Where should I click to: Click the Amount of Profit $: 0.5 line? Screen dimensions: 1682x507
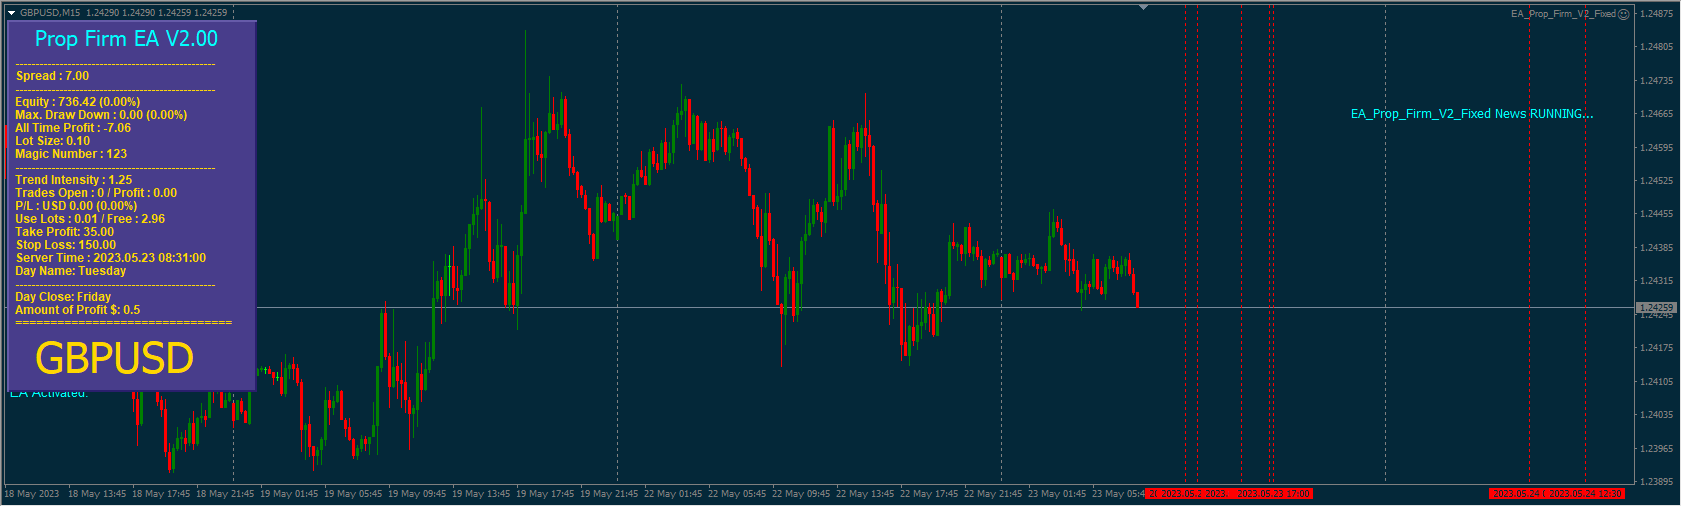(77, 310)
